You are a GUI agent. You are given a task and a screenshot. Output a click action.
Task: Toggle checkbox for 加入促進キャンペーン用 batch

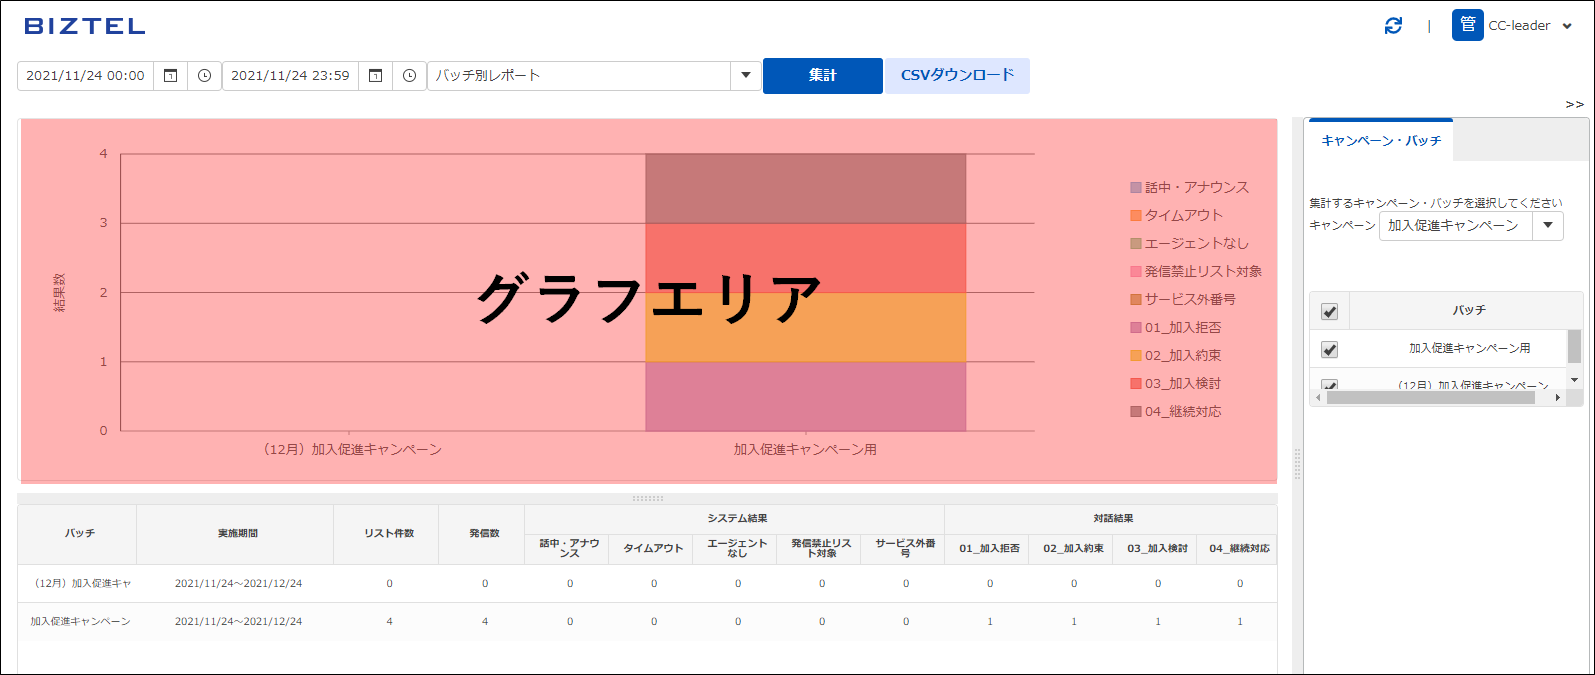click(1329, 350)
